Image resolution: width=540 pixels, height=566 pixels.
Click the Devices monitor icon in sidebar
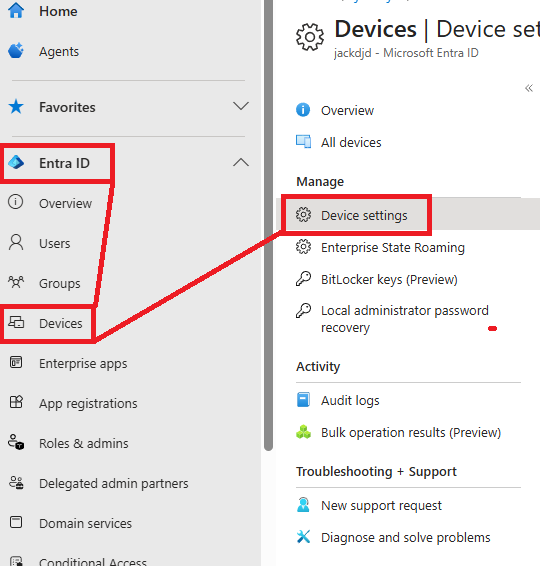coord(16,322)
